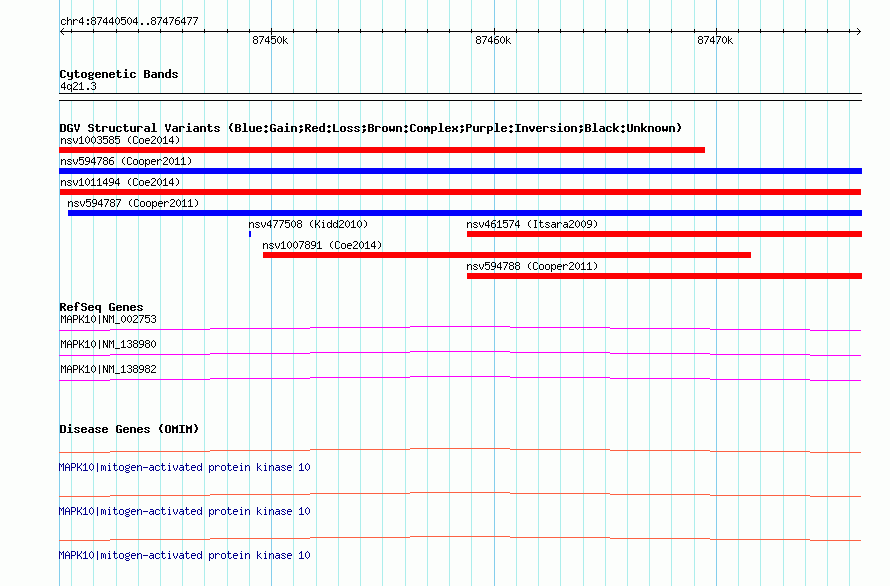Open variant nsv594786 (Cooper2011) label
The height and width of the screenshot is (586, 890).
[126, 161]
